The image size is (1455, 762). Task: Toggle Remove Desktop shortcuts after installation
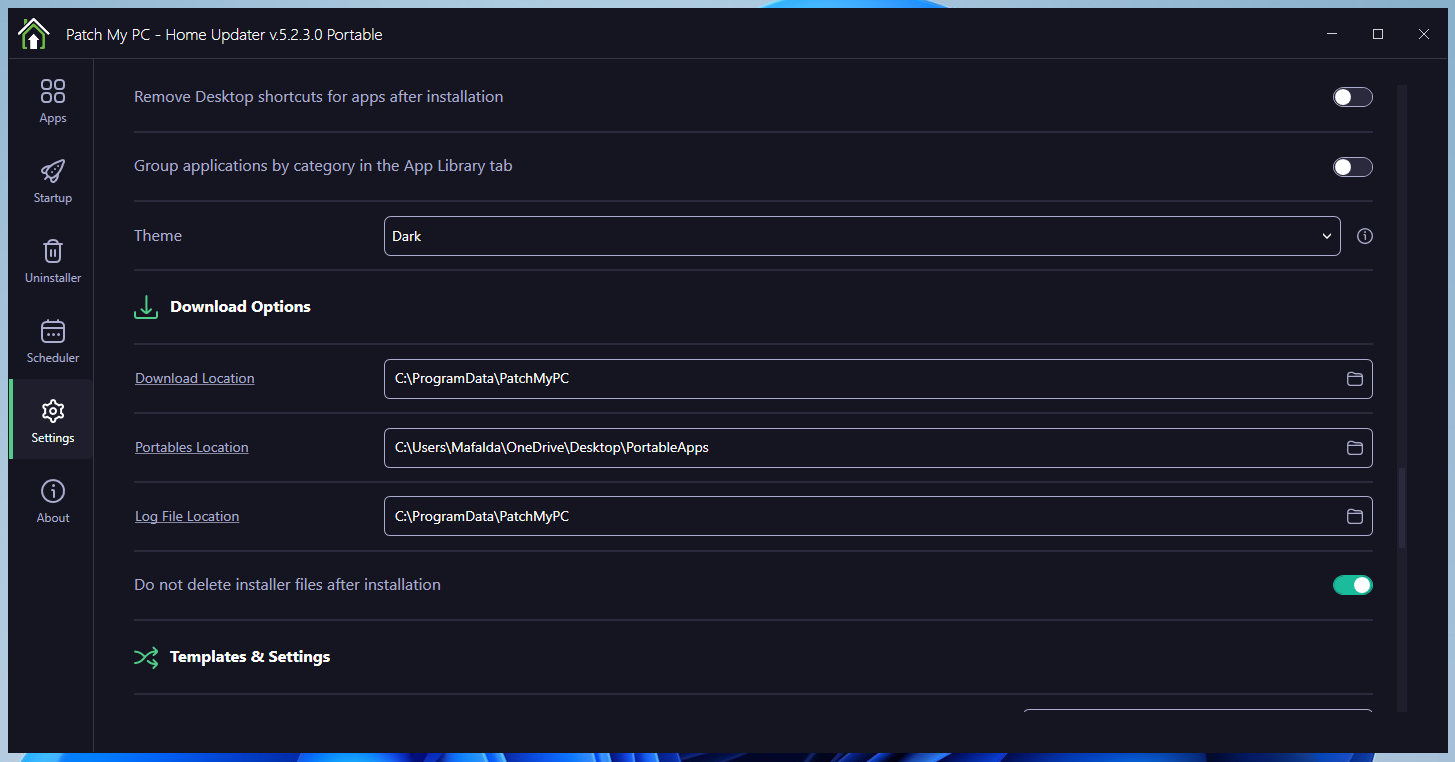1353,97
